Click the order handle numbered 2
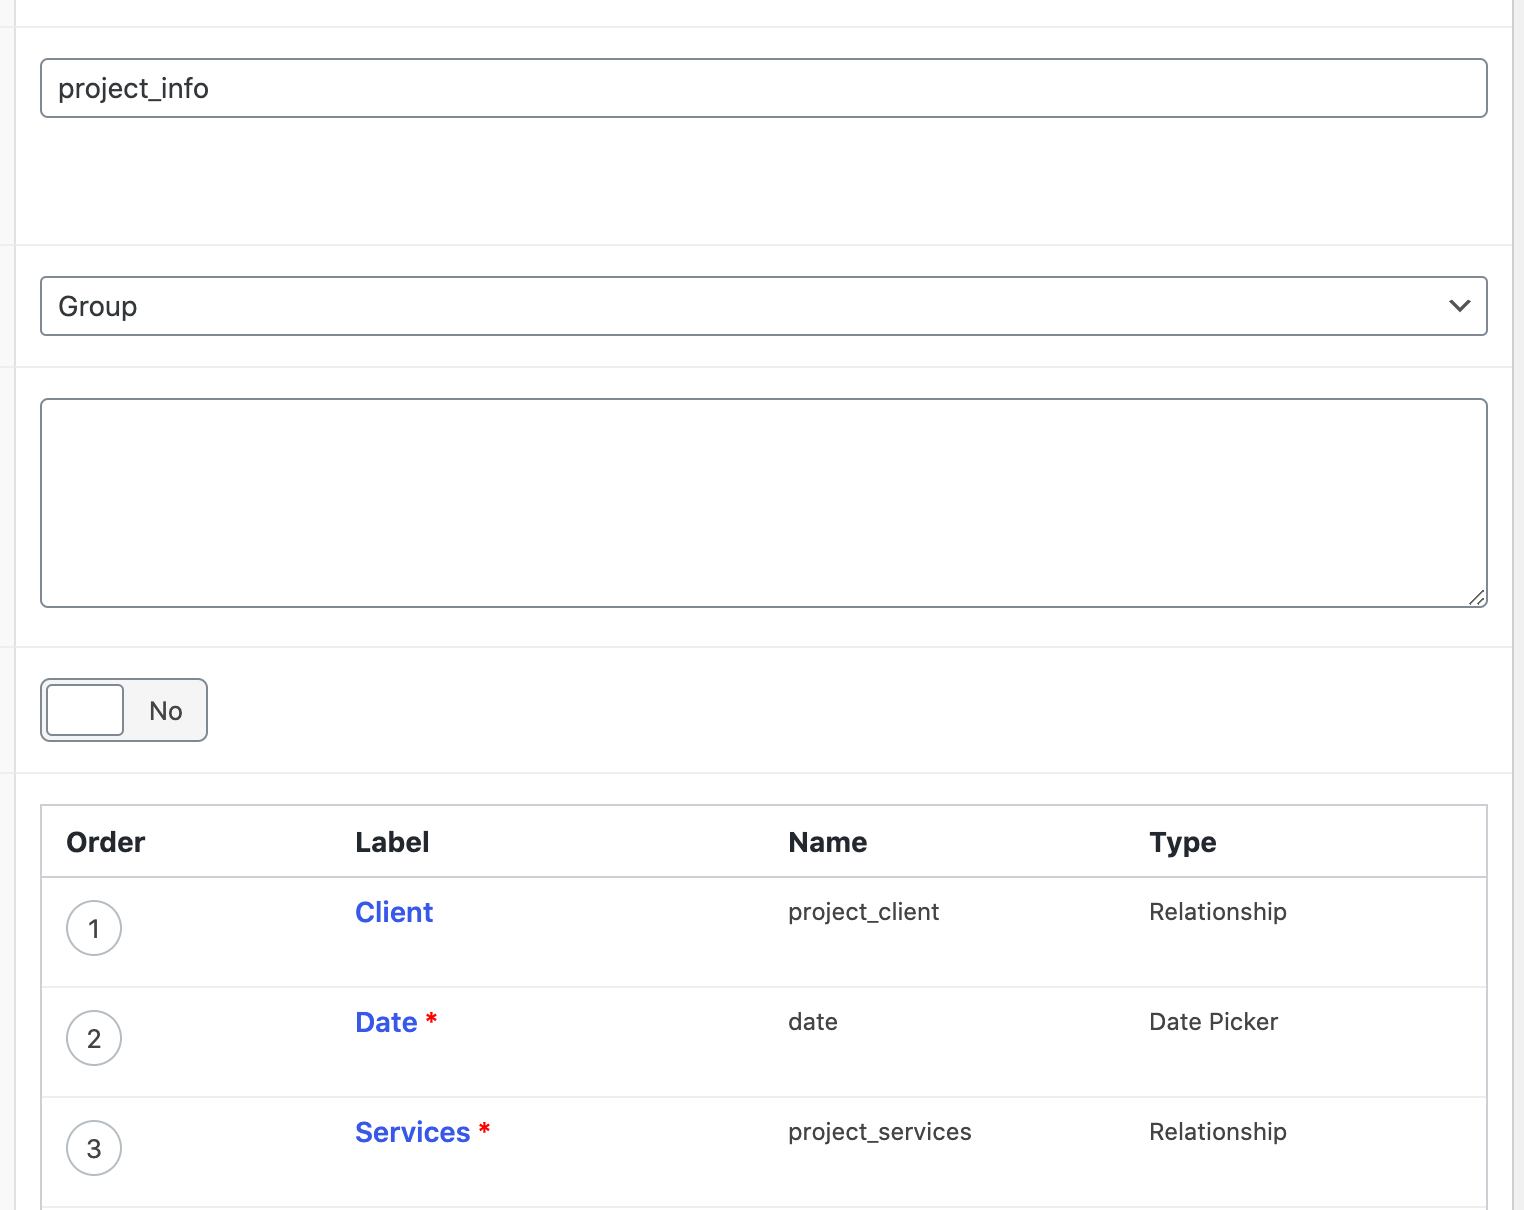 coord(94,1038)
